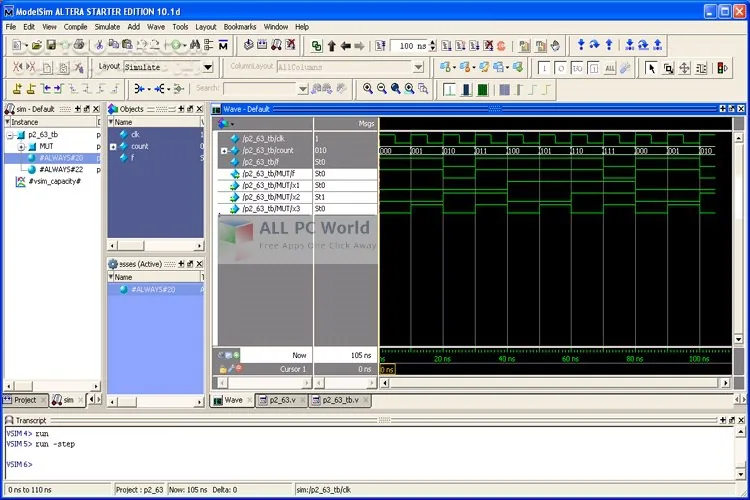The height and width of the screenshot is (500, 750).
Task: Click the Zoom In magnifier icon
Action: point(367,88)
